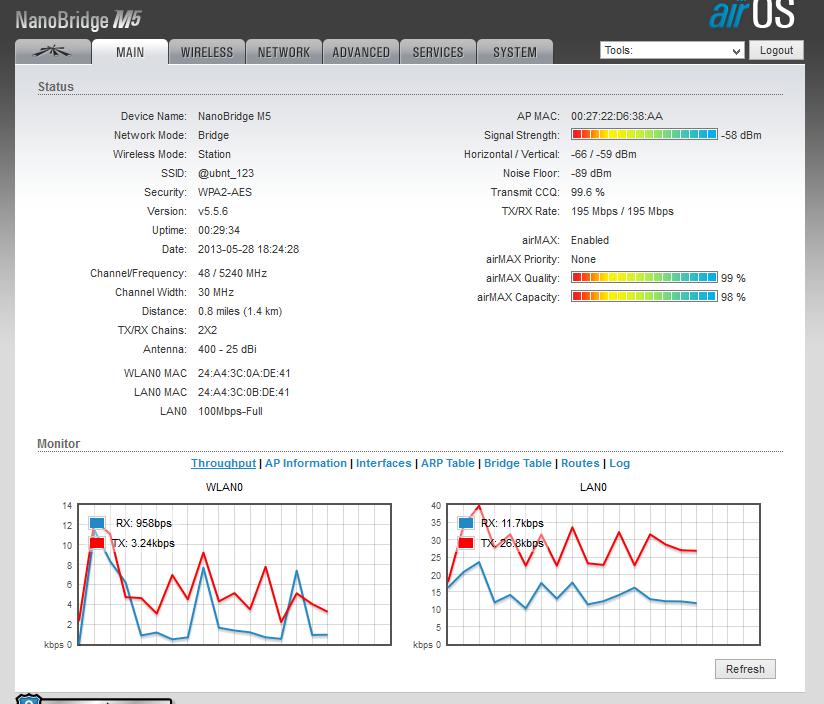Select the airMAX status value Enabled
Viewport: 824px width, 704px height.
click(x=590, y=240)
